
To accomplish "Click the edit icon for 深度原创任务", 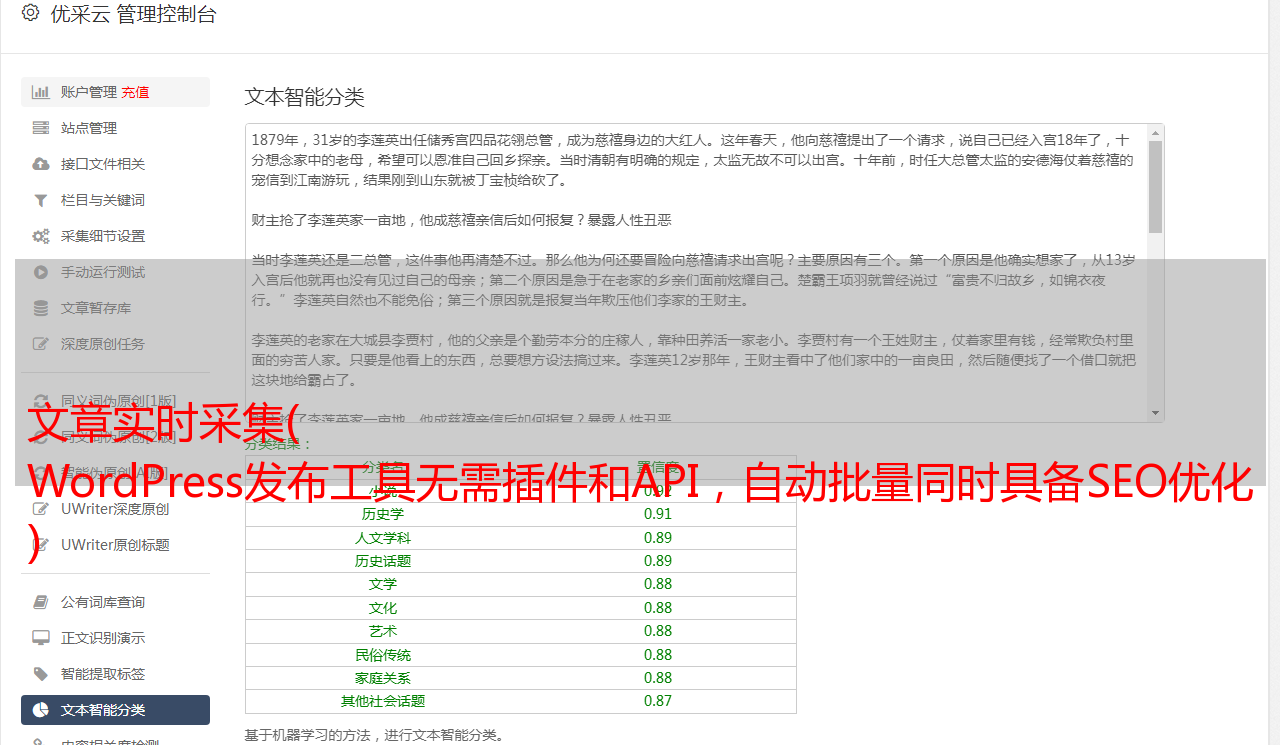I will pyautogui.click(x=41, y=344).
